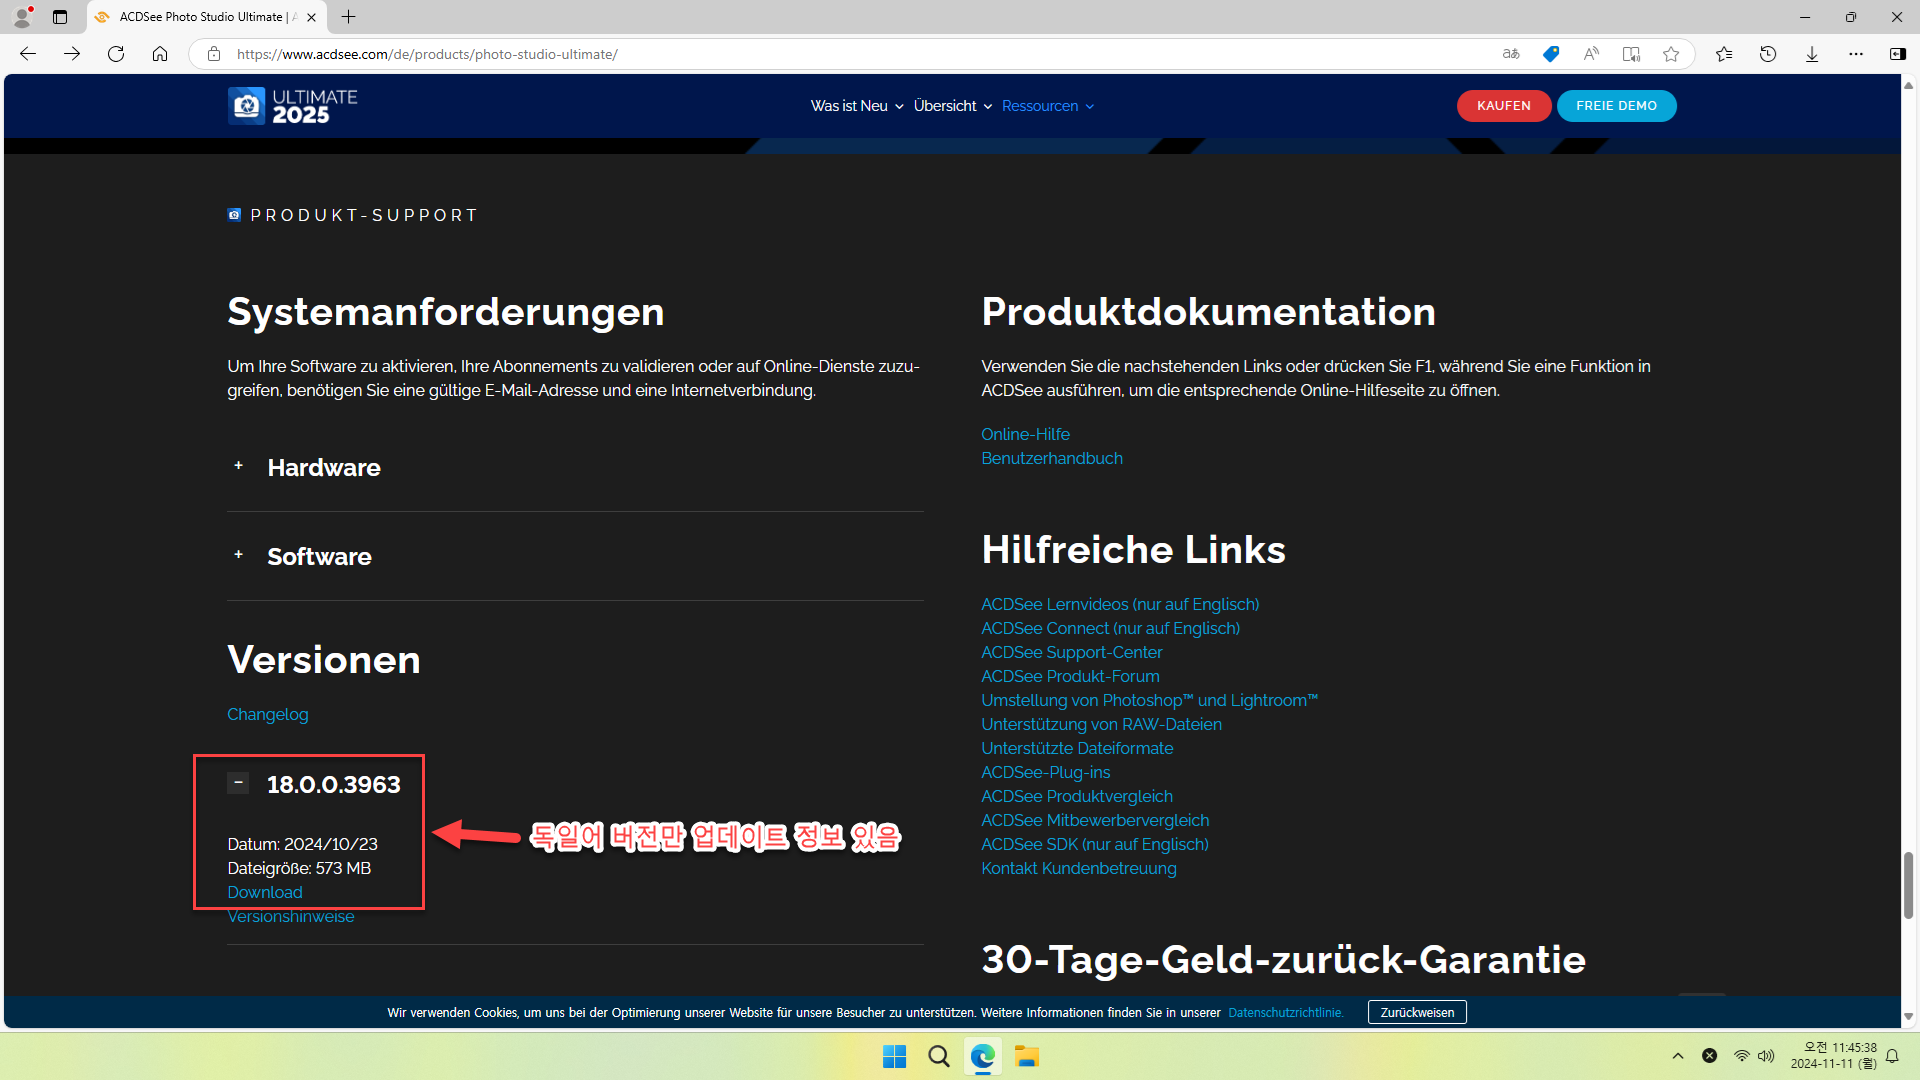The width and height of the screenshot is (1920, 1080).
Task: Open the Ressourcen dropdown menu
Action: tap(1048, 106)
